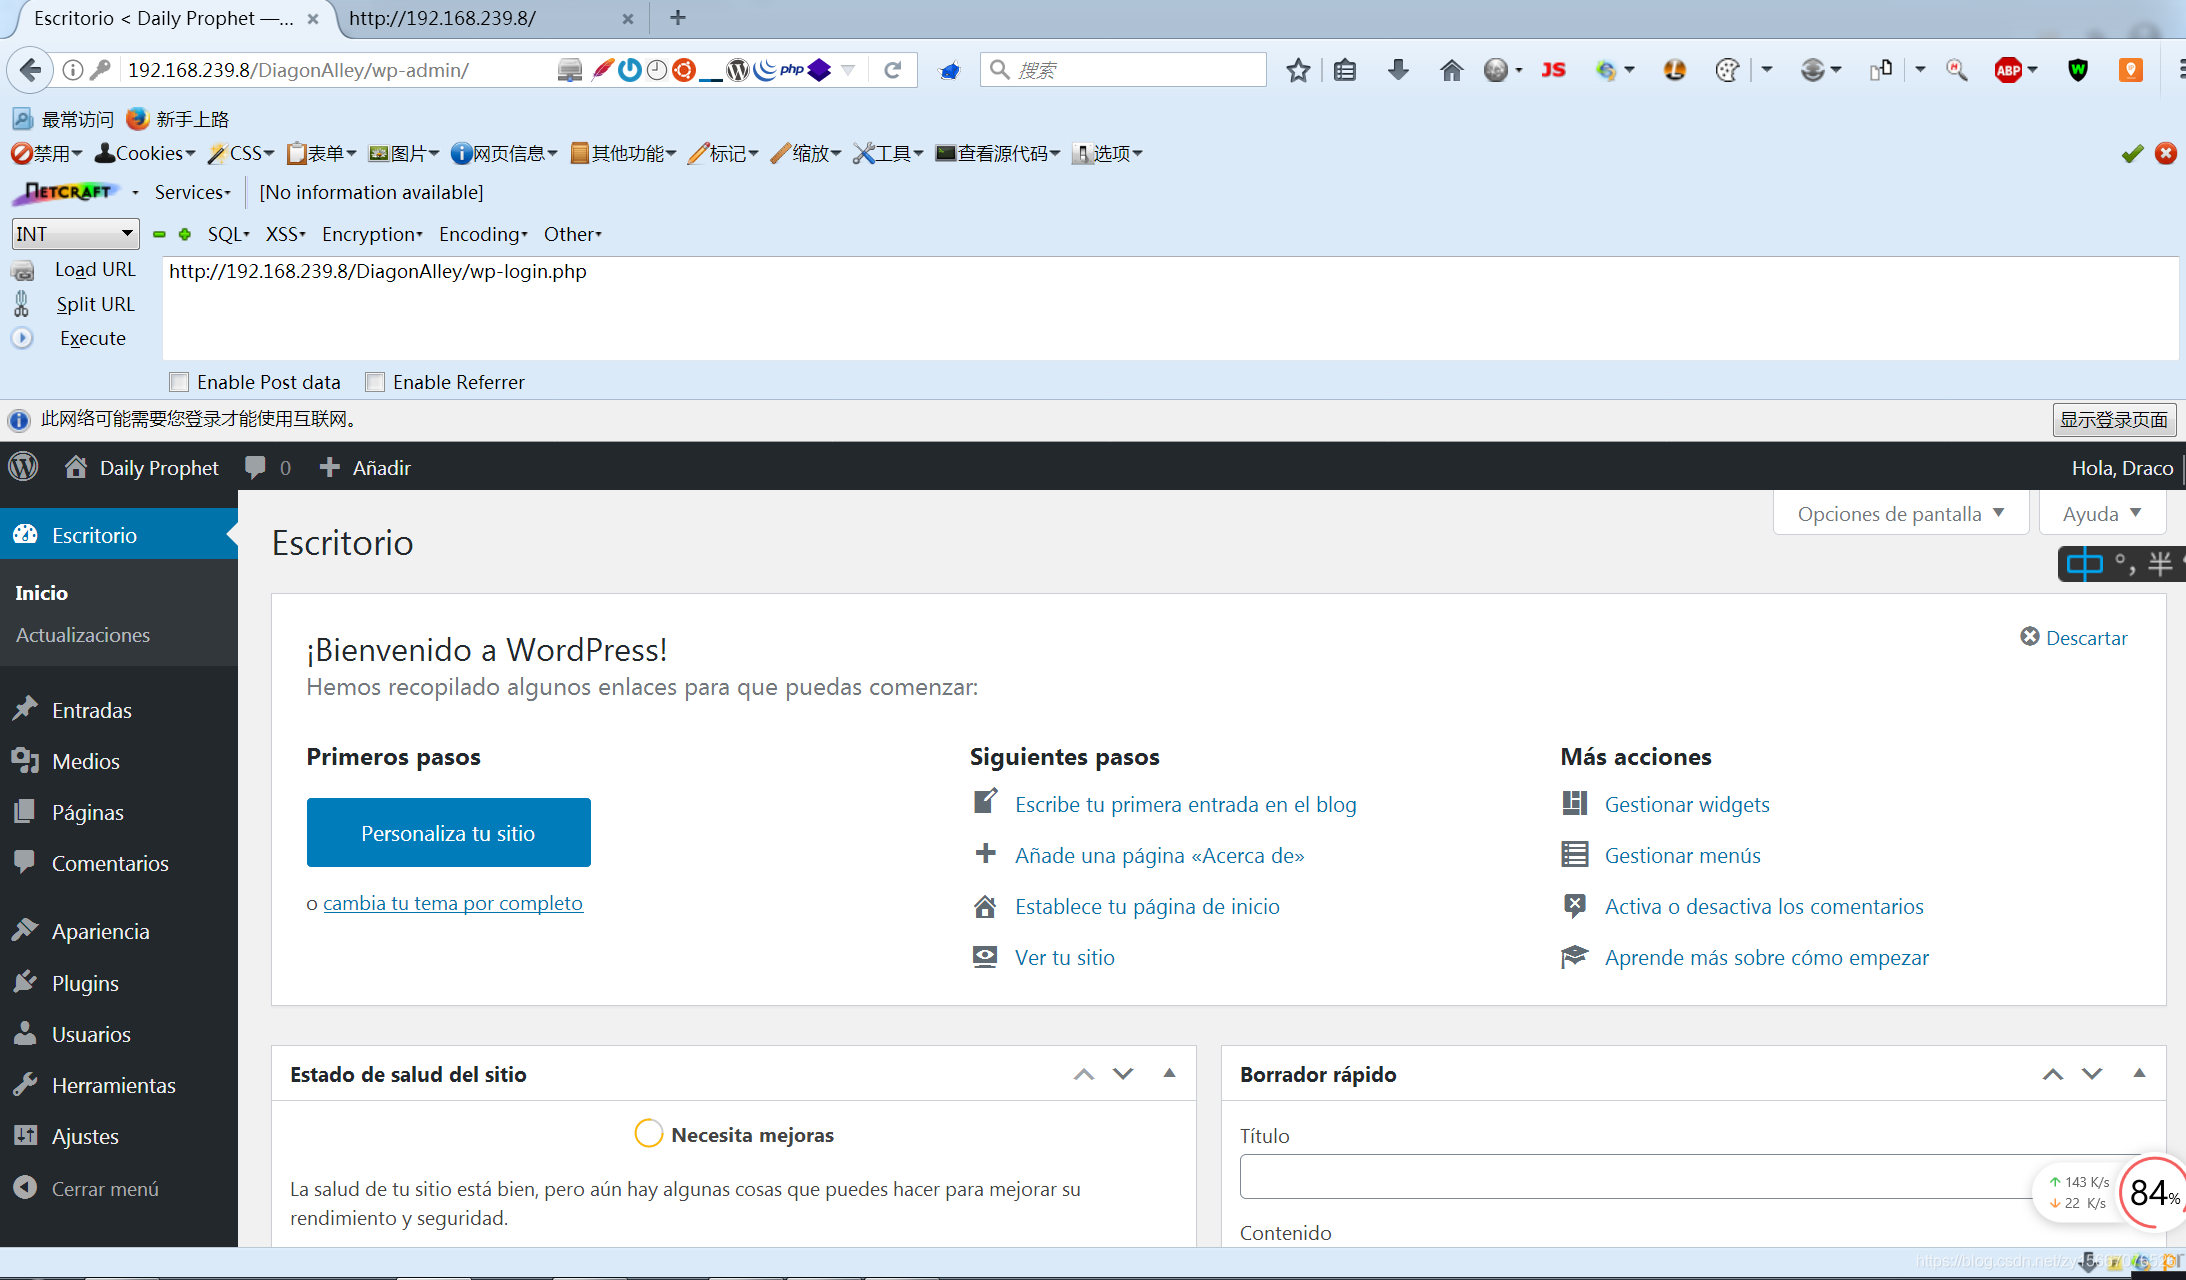2186x1280 pixels.
Task: Open the Cookies dropdown in developer toolbar
Action: pyautogui.click(x=145, y=153)
